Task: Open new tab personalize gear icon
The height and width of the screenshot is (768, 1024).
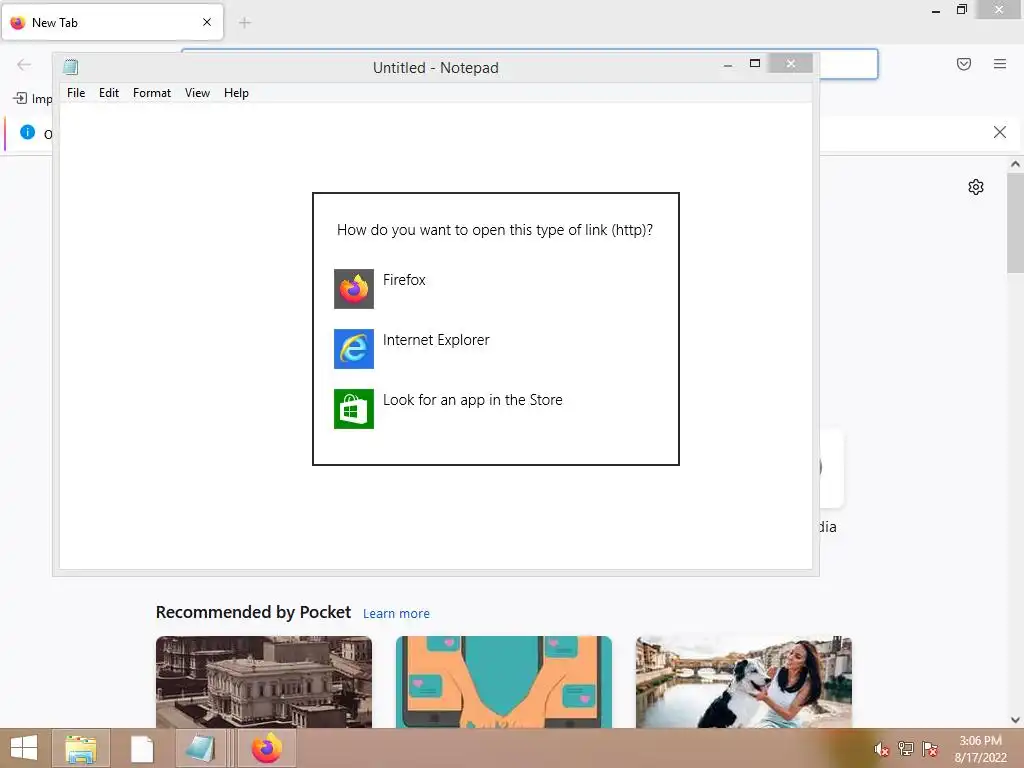Action: pyautogui.click(x=975, y=187)
